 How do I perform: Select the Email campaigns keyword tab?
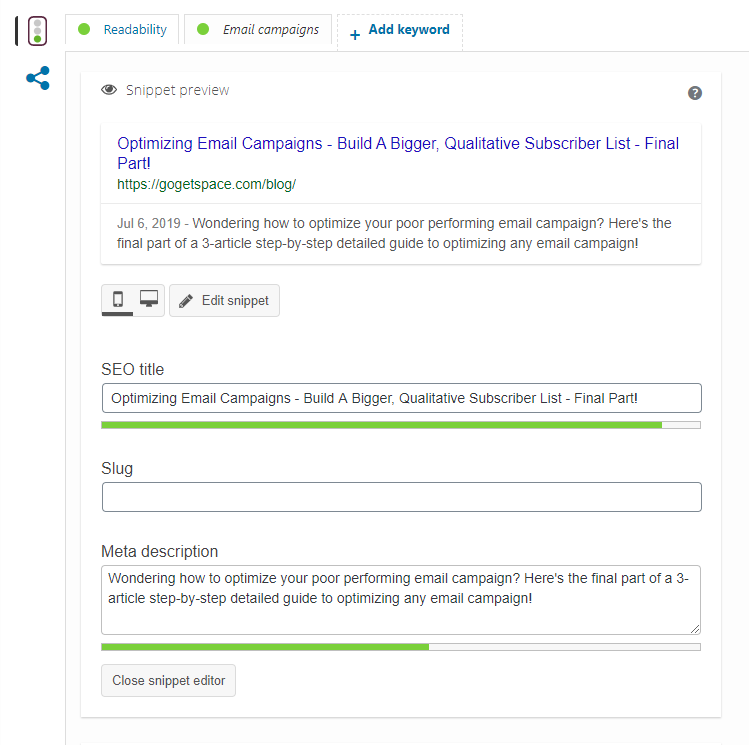coord(258,30)
